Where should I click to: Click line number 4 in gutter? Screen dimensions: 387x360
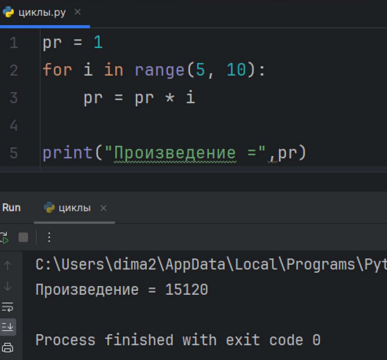point(14,125)
